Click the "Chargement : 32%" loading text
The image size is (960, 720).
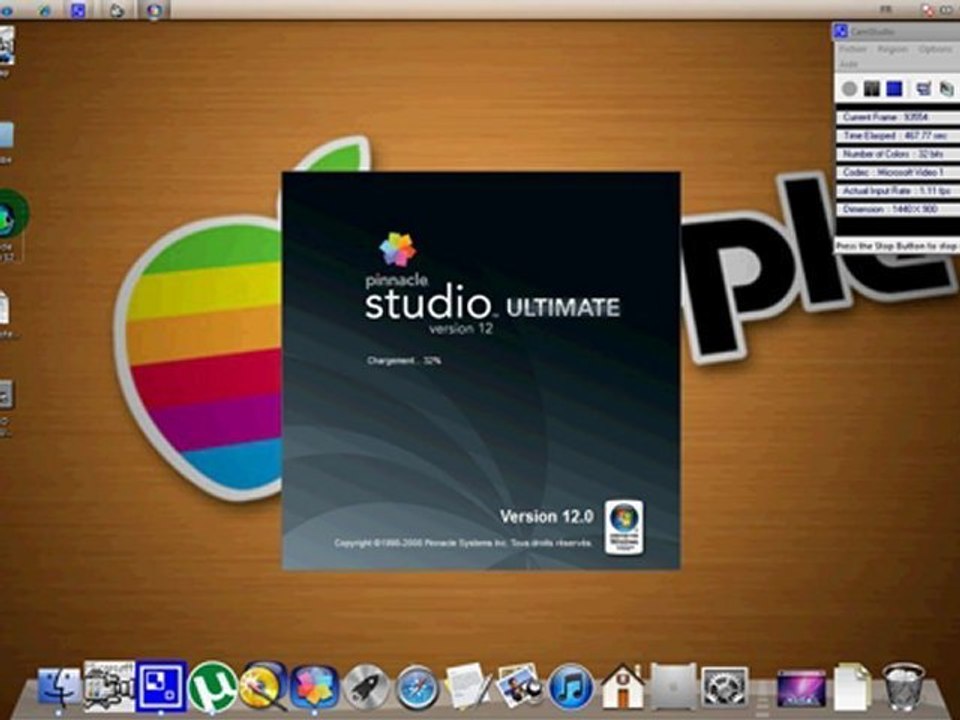[404, 361]
